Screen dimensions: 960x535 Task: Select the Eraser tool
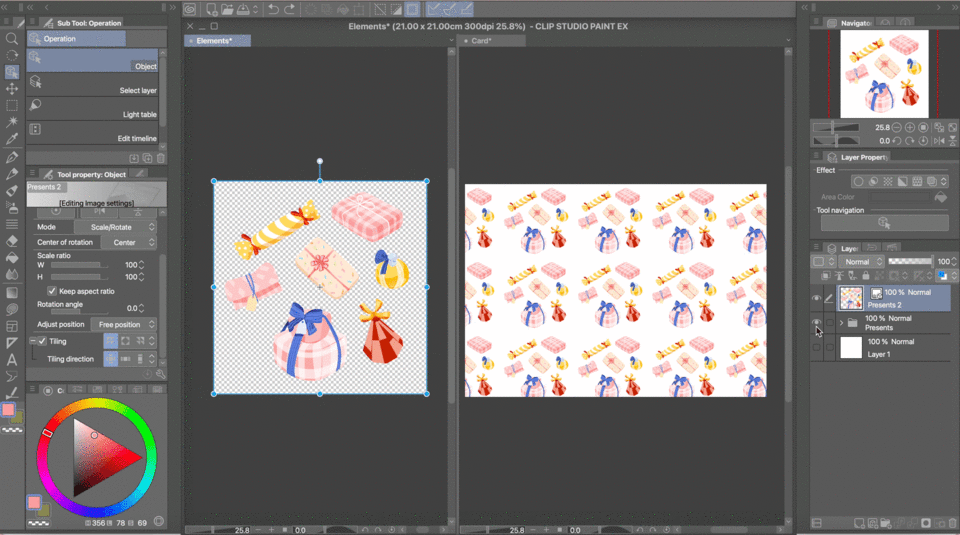coord(12,241)
